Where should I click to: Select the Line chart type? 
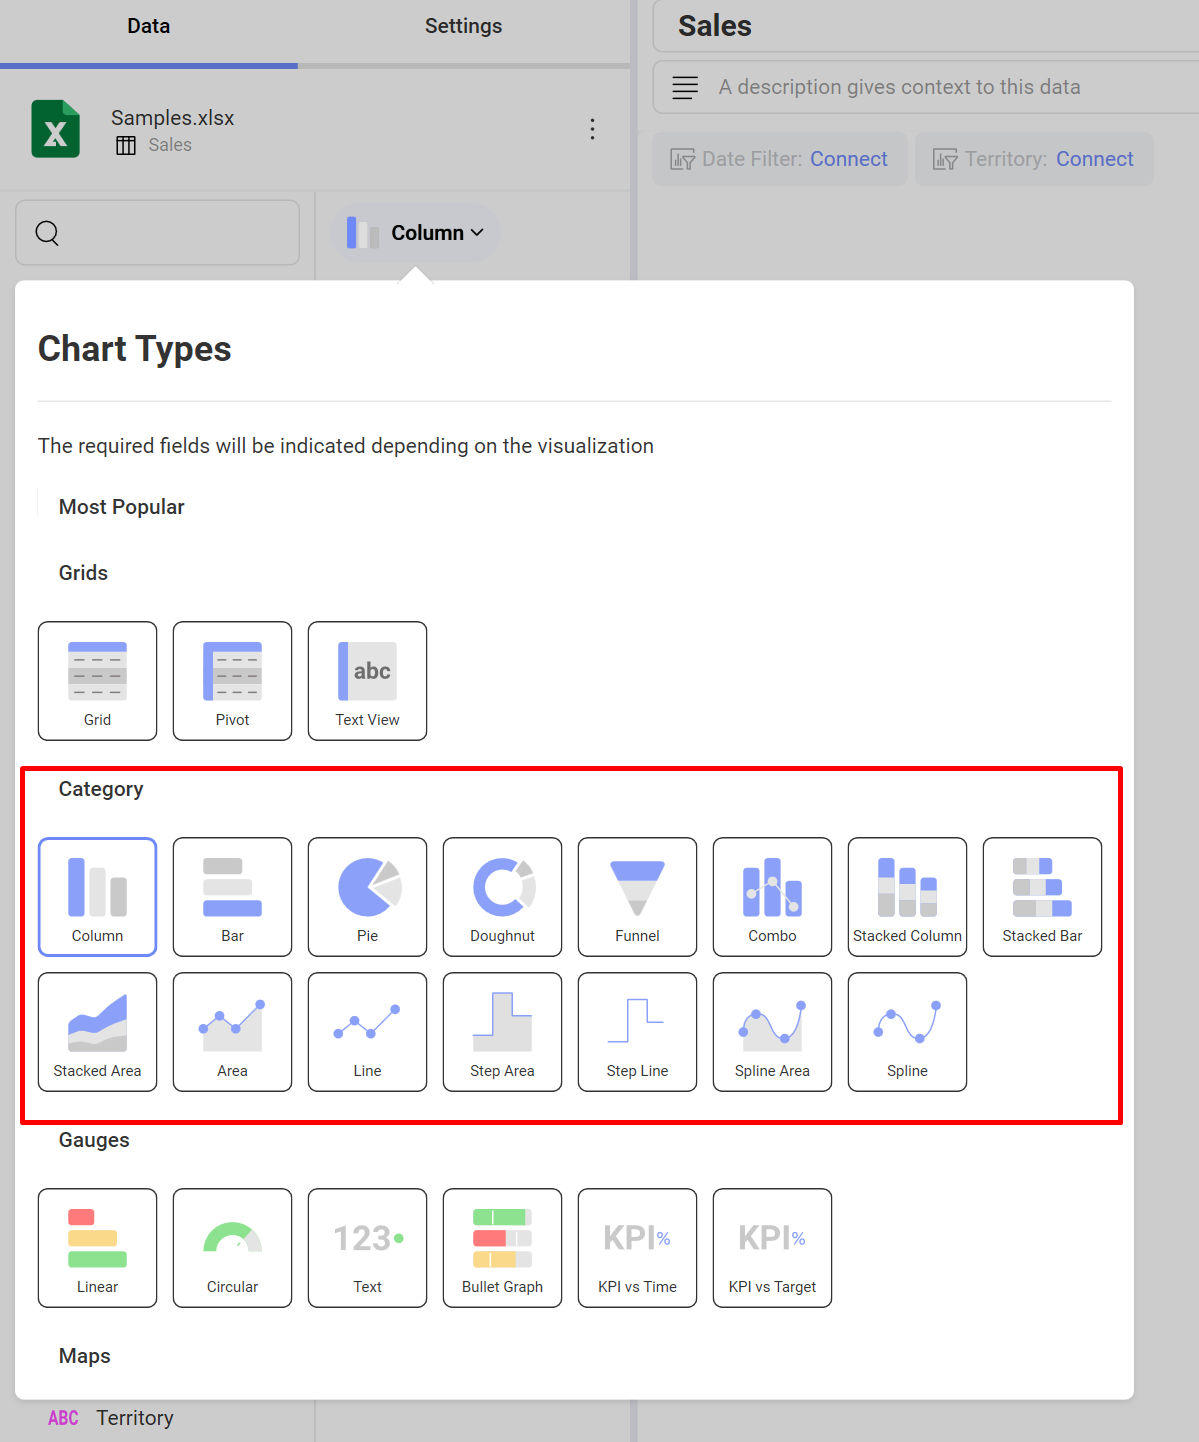[x=367, y=1032]
